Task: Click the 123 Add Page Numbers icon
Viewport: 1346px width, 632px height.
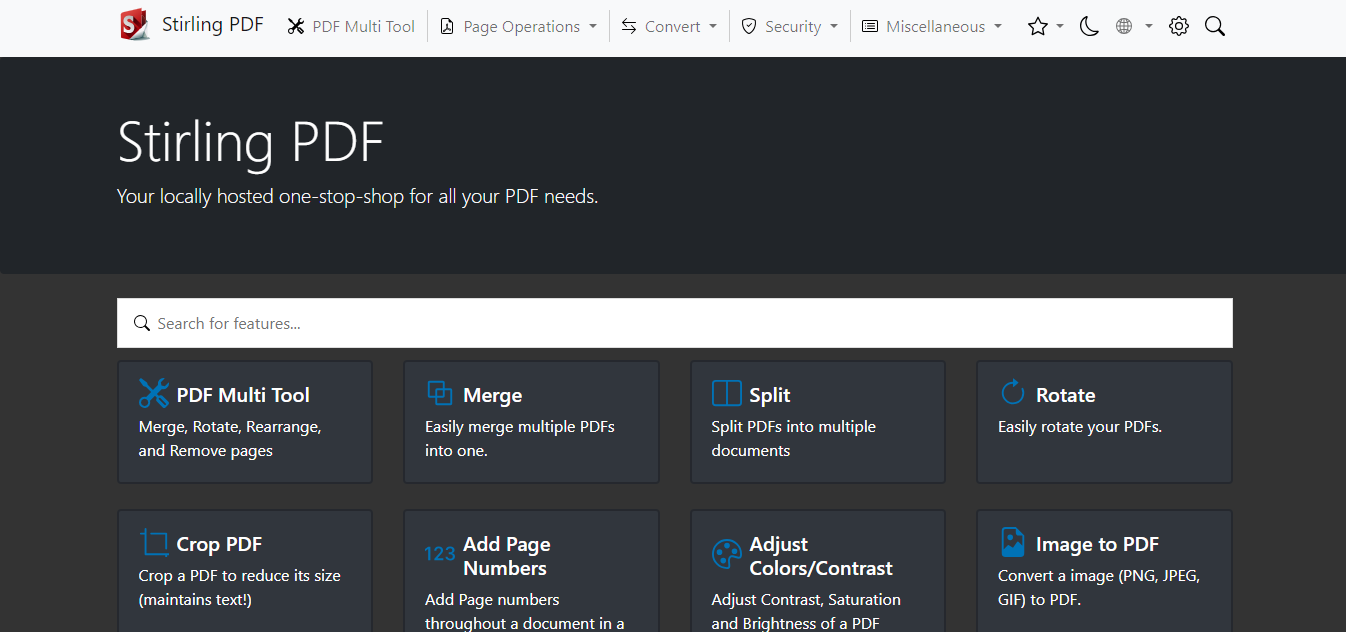Action: [x=440, y=553]
